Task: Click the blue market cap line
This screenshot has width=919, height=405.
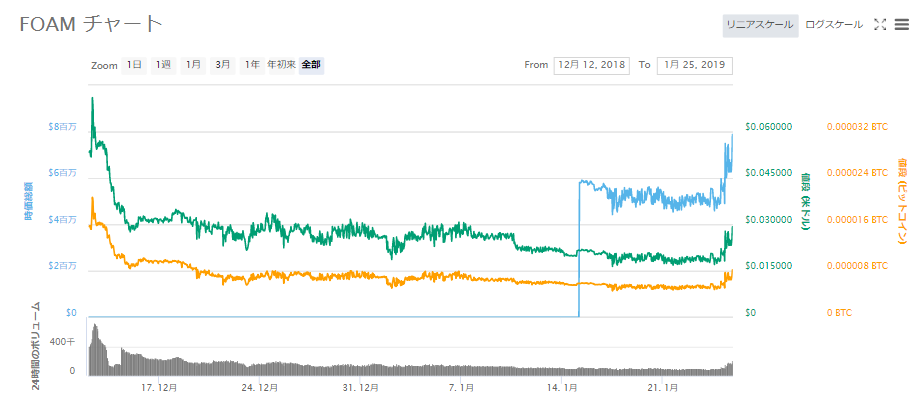Action: pos(620,195)
